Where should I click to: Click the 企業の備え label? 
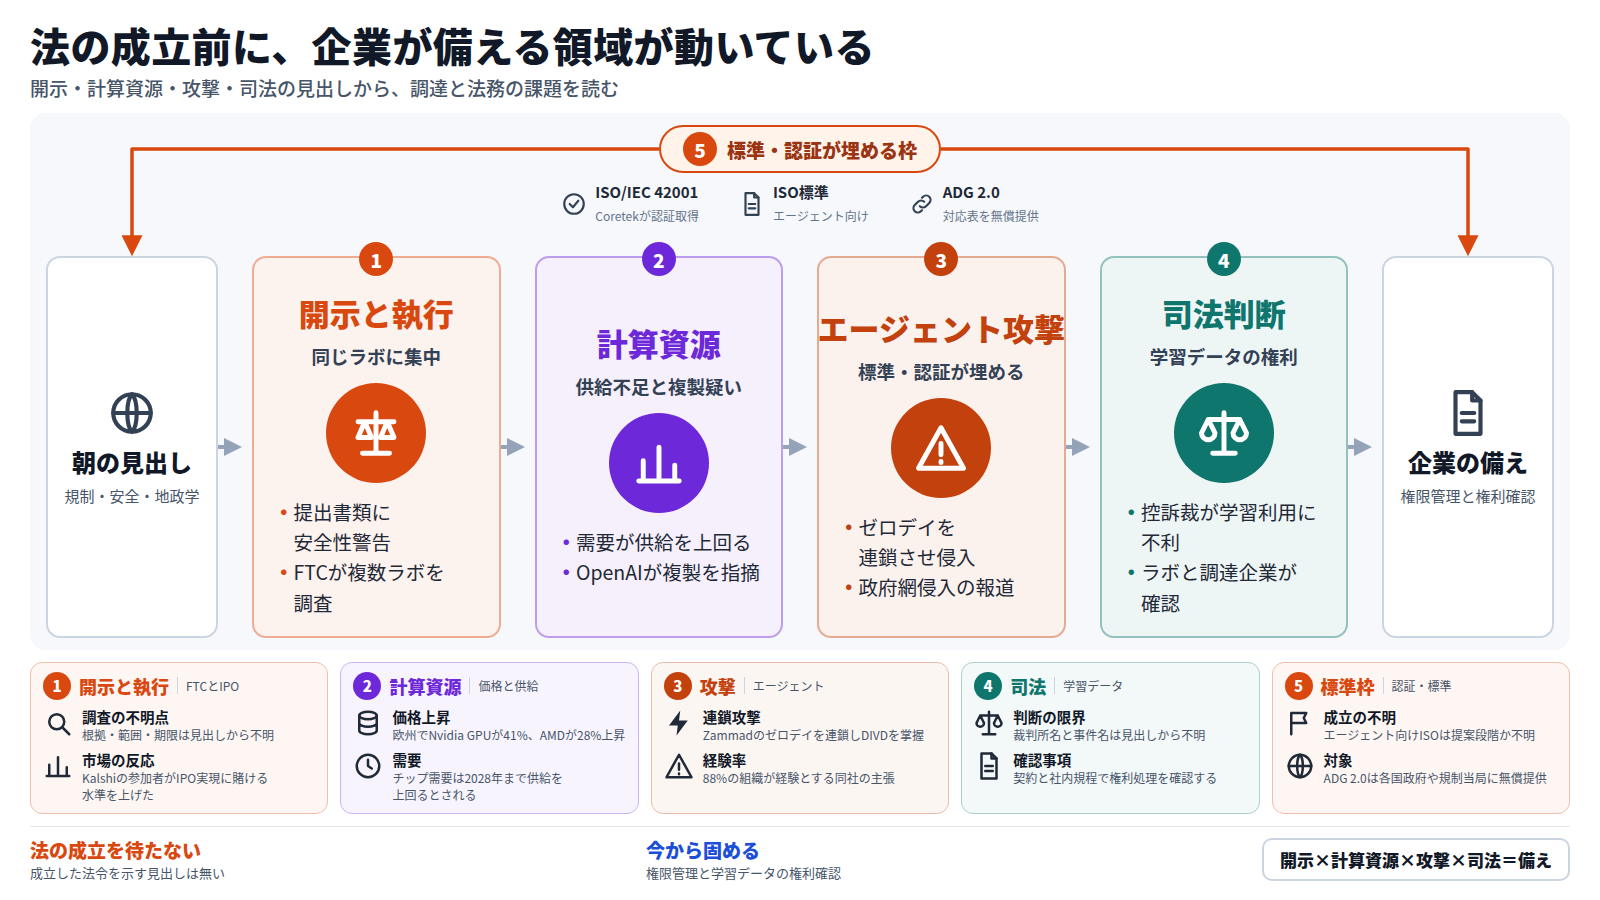[1468, 464]
